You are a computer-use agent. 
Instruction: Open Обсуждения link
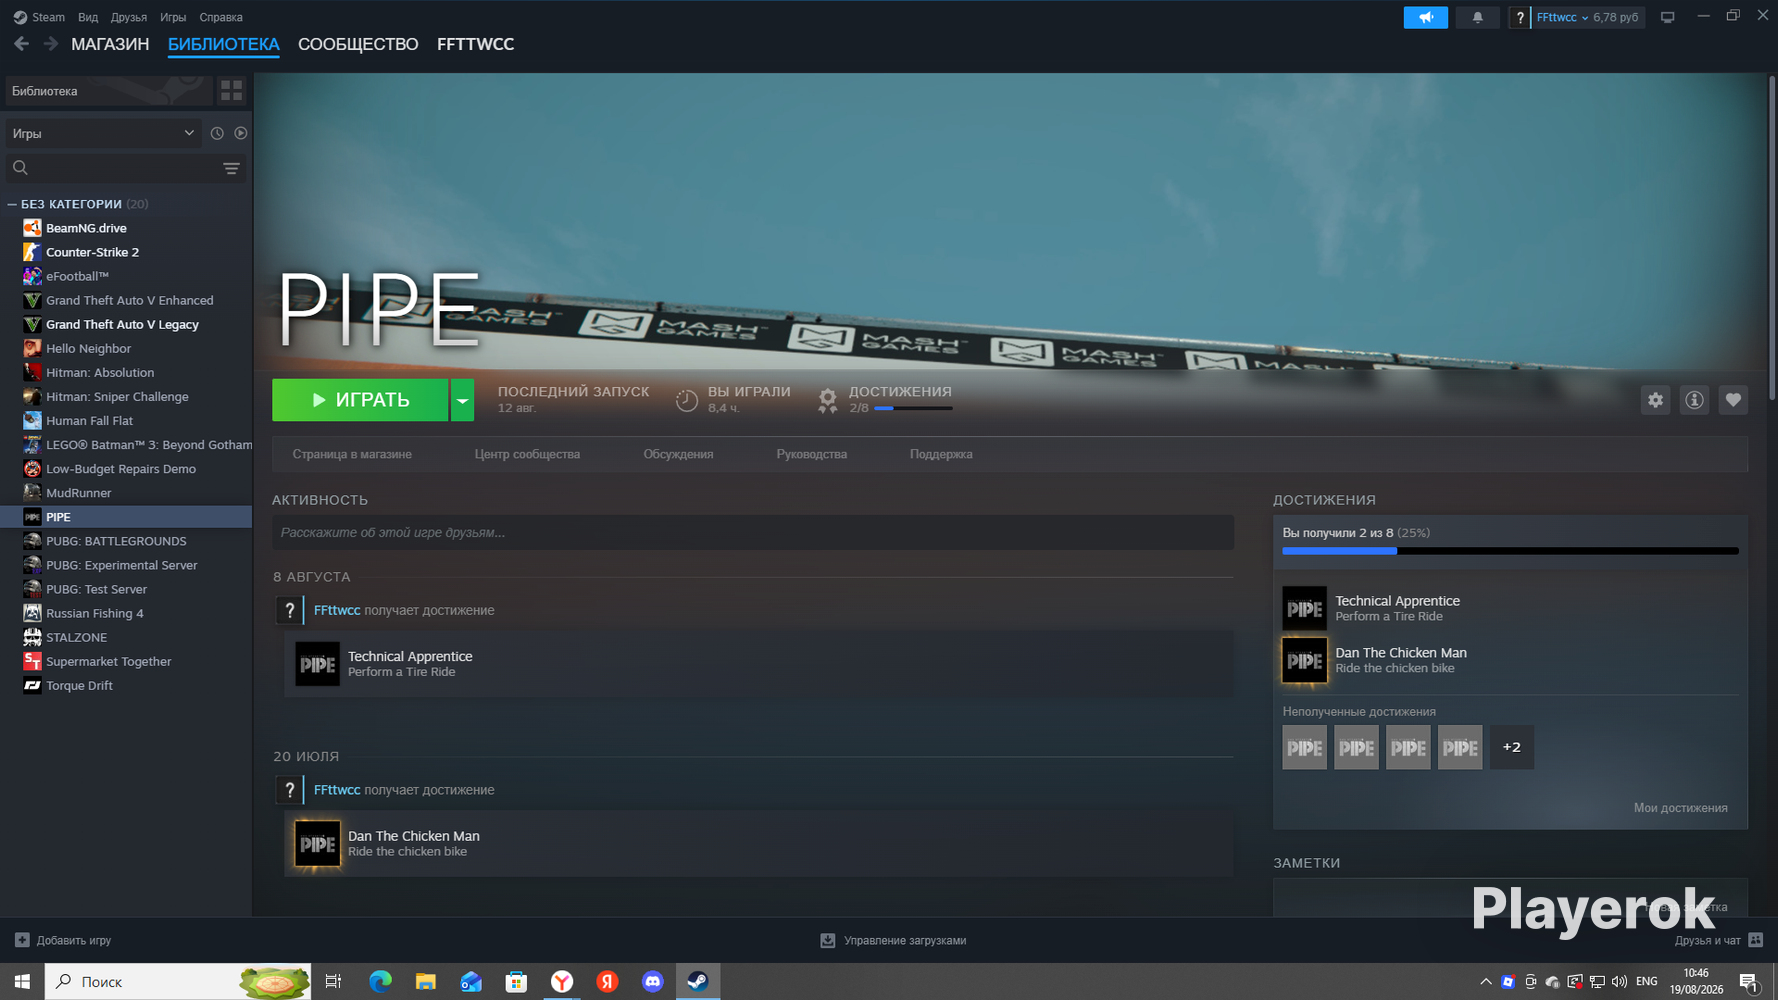678,454
